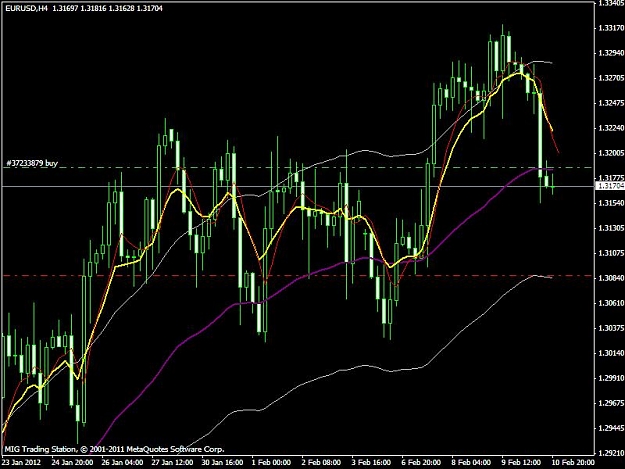This screenshot has width=625, height=469.
Task: Click the 1.30140 price scale label
Action: coord(611,353)
